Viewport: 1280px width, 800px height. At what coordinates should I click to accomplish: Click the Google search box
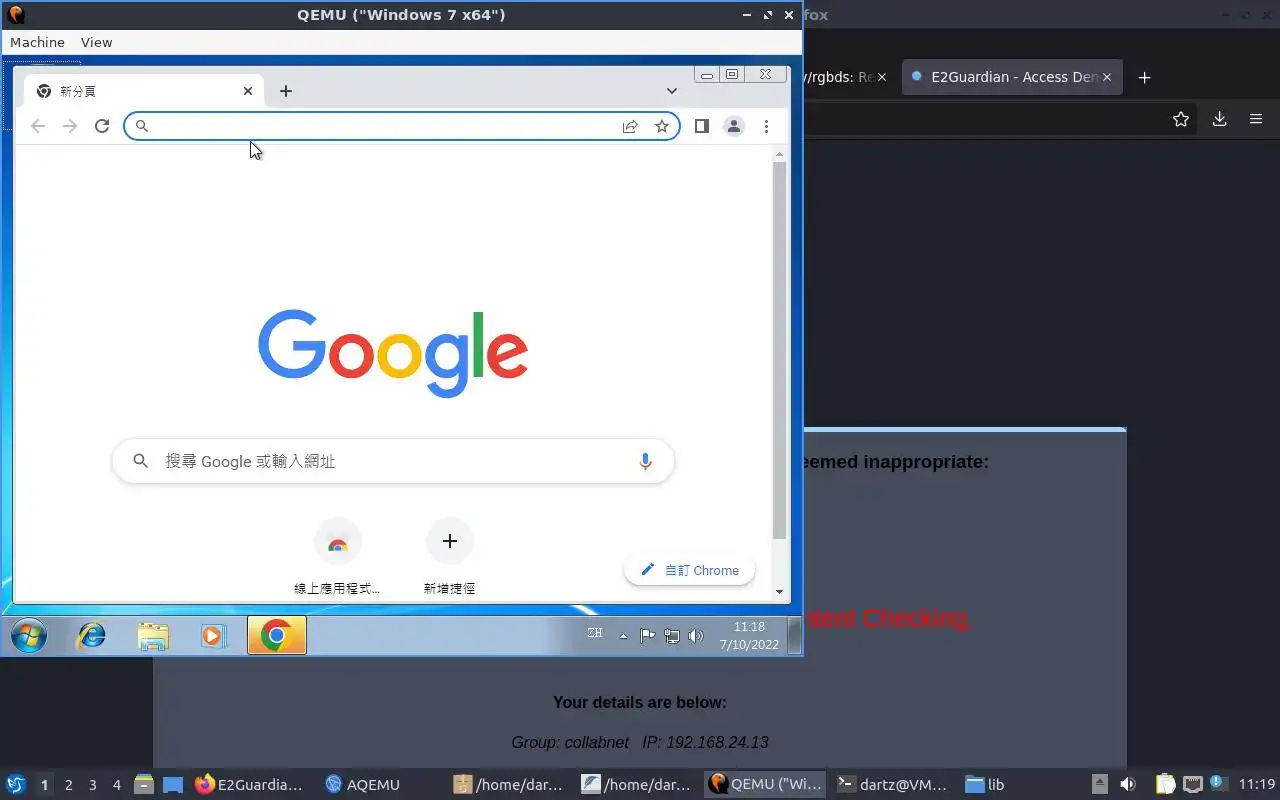(393, 461)
